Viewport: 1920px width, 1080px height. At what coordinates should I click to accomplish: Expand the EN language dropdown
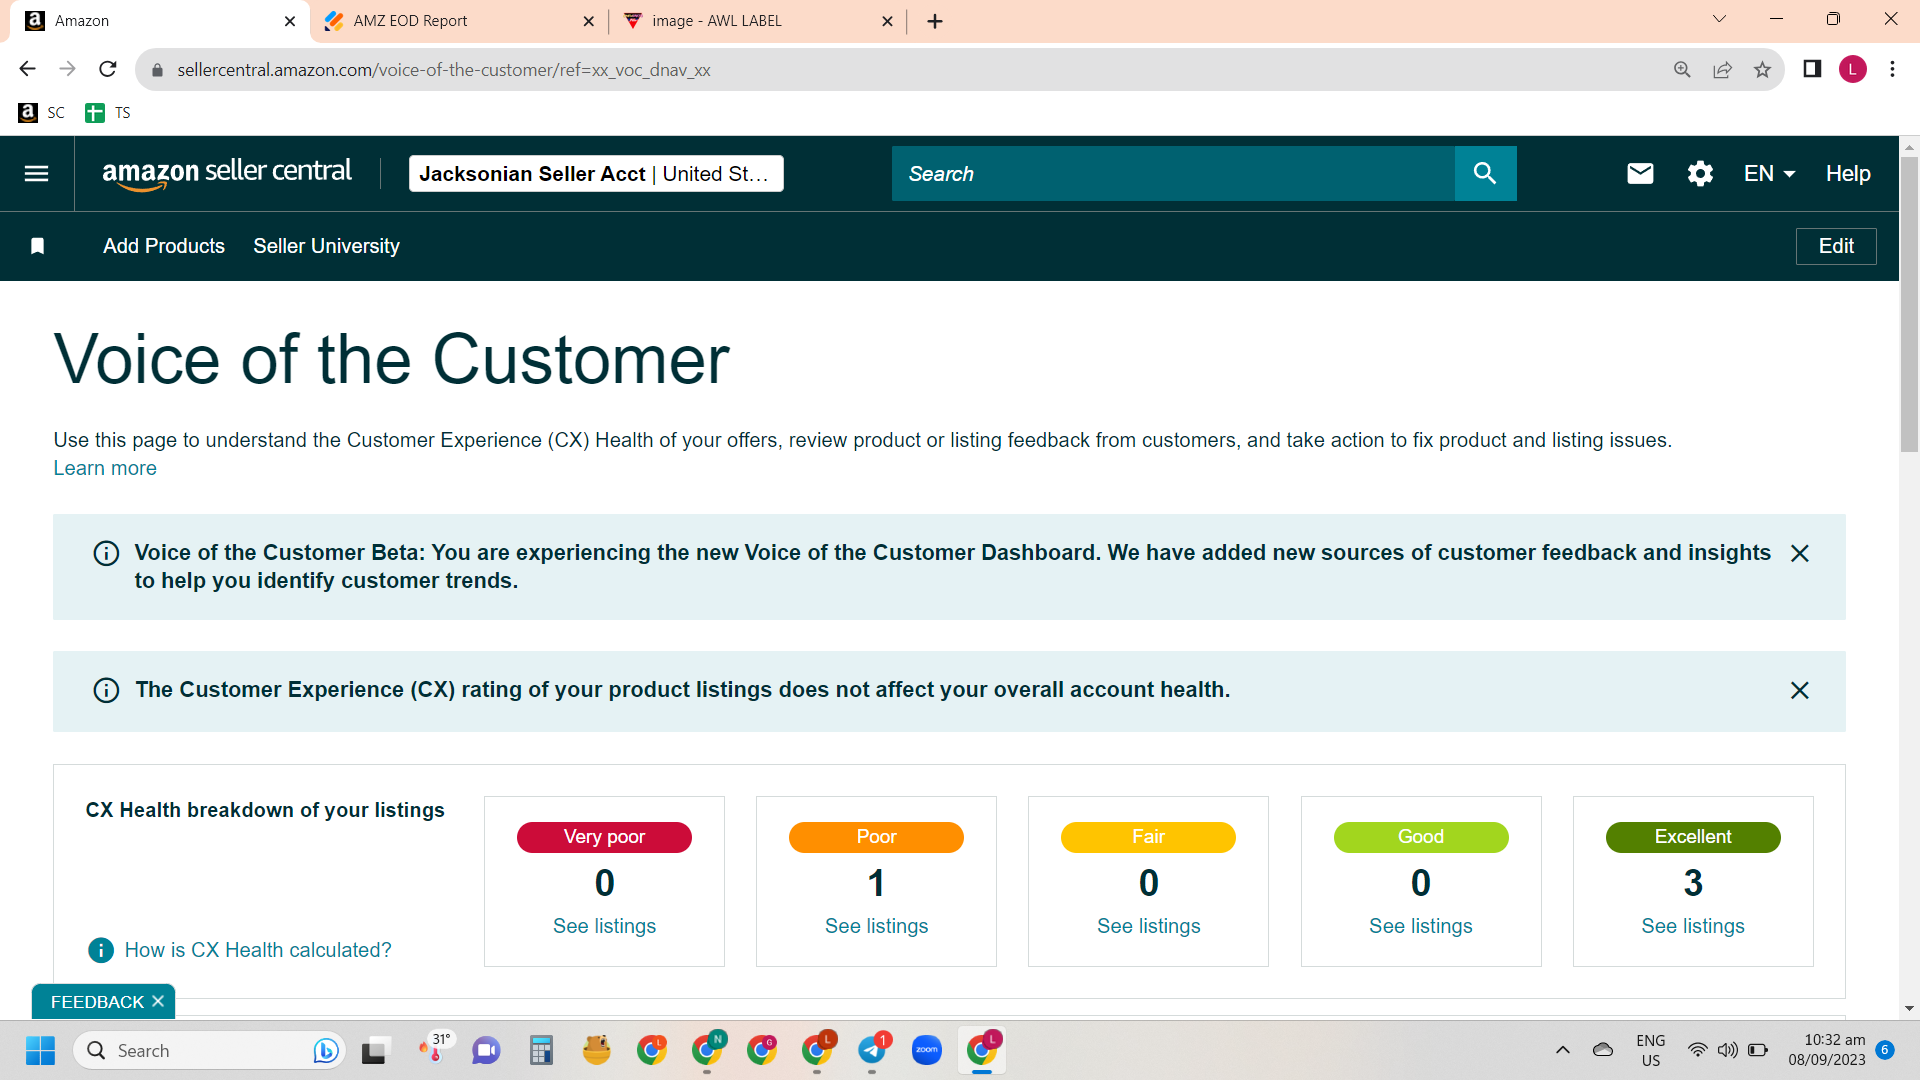tap(1769, 174)
